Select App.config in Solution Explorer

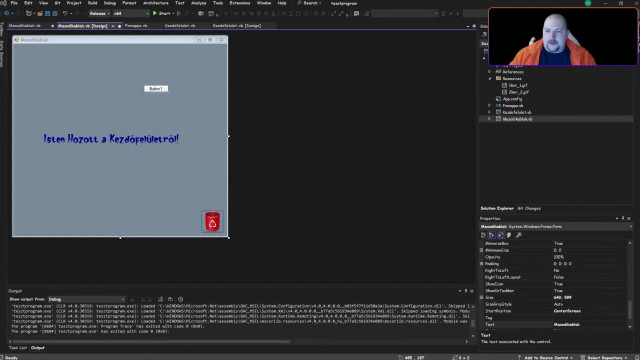(512, 99)
